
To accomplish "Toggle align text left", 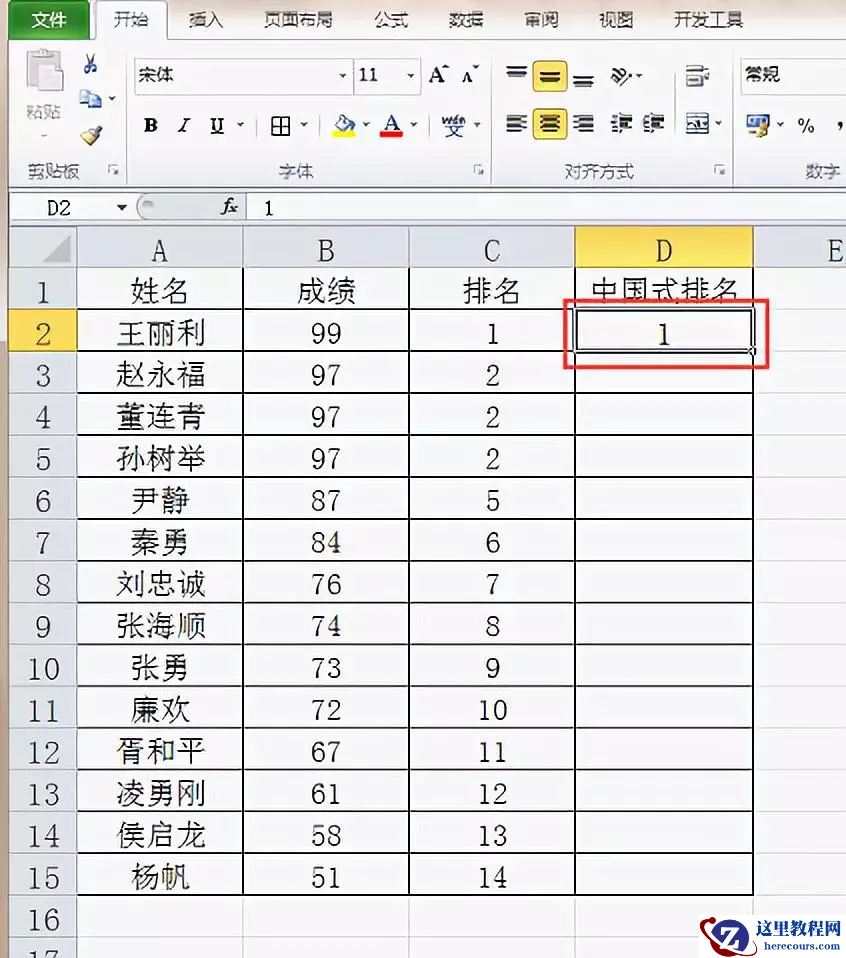I will pyautogui.click(x=516, y=124).
